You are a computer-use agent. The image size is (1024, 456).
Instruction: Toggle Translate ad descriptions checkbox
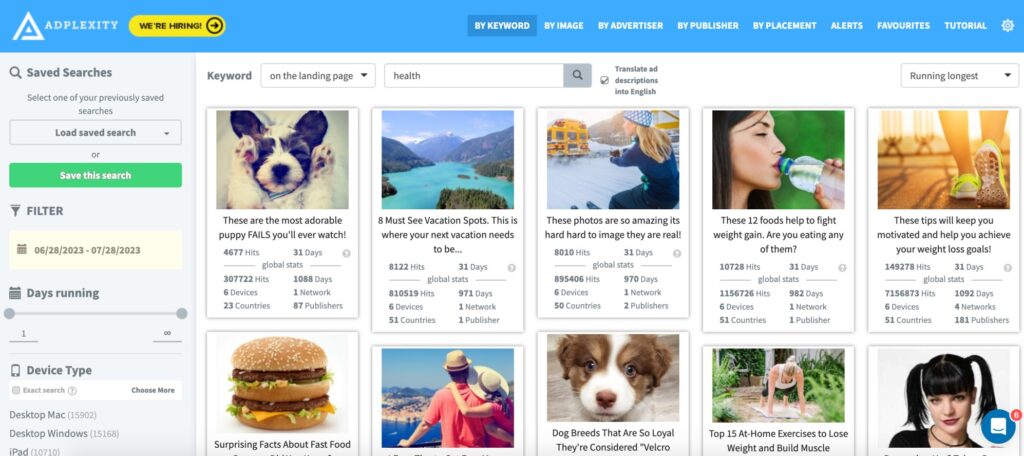tap(604, 80)
